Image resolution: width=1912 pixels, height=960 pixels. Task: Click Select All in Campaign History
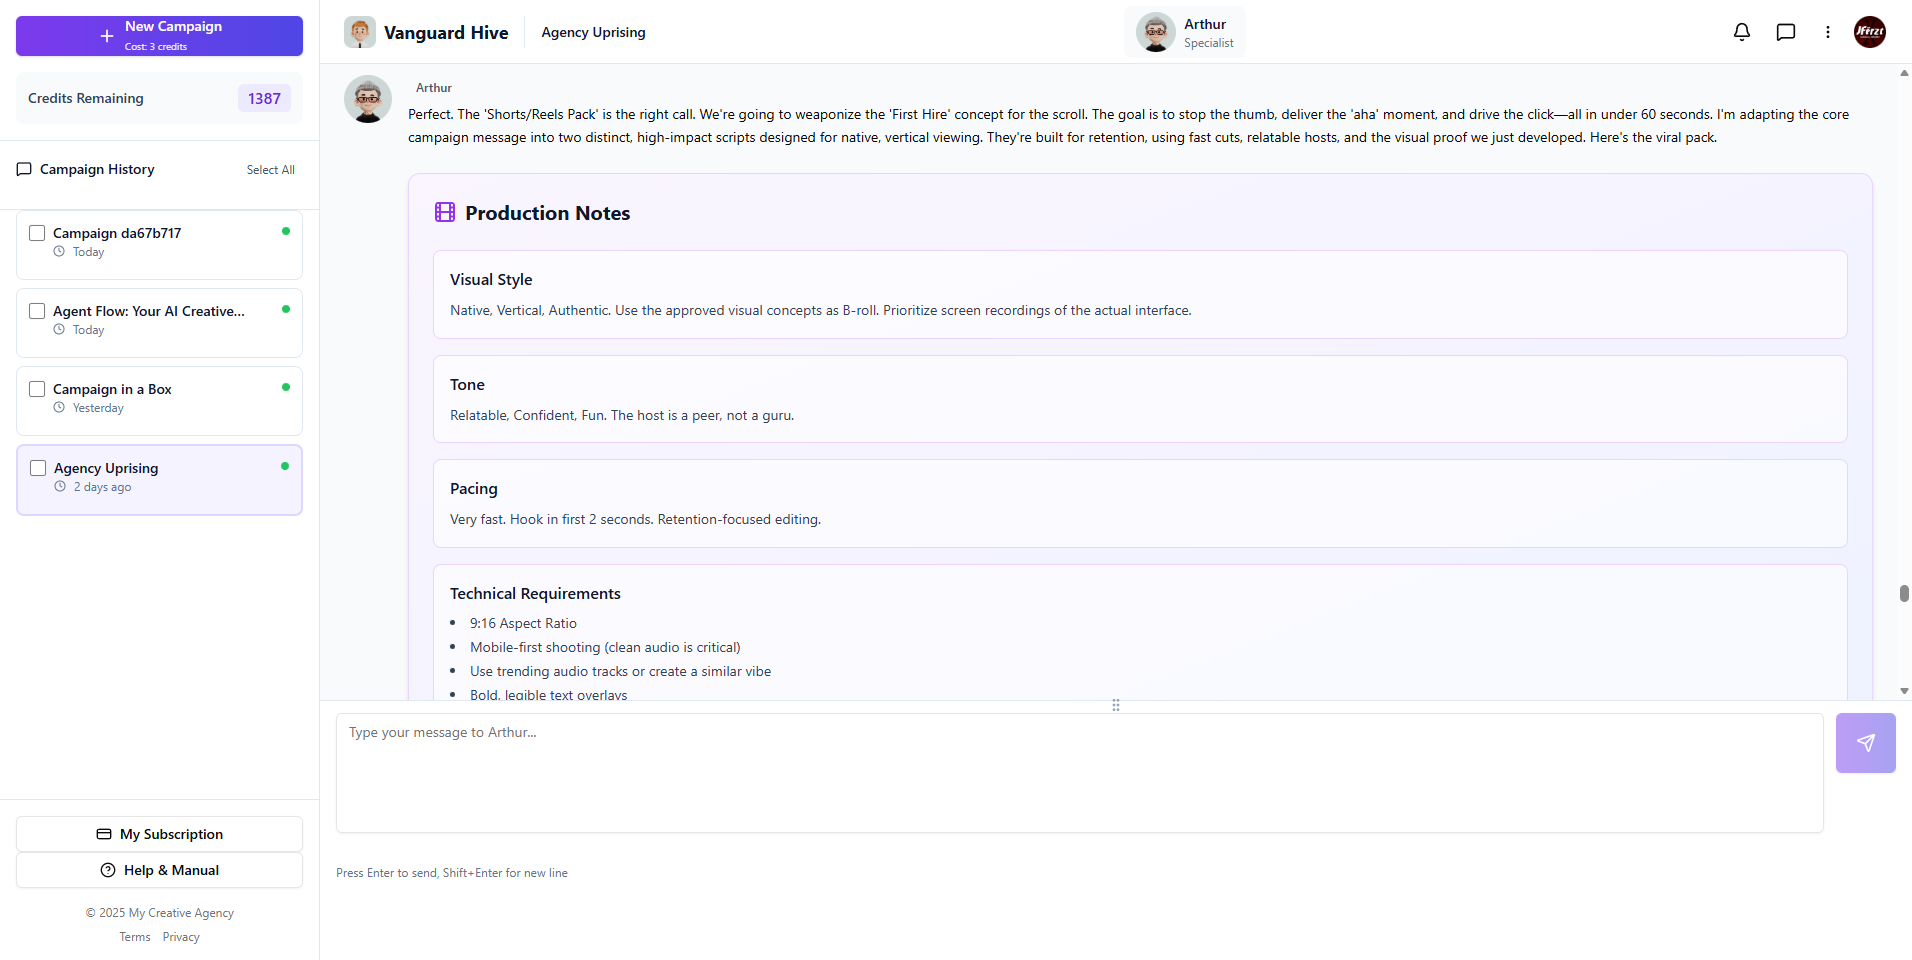[270, 170]
